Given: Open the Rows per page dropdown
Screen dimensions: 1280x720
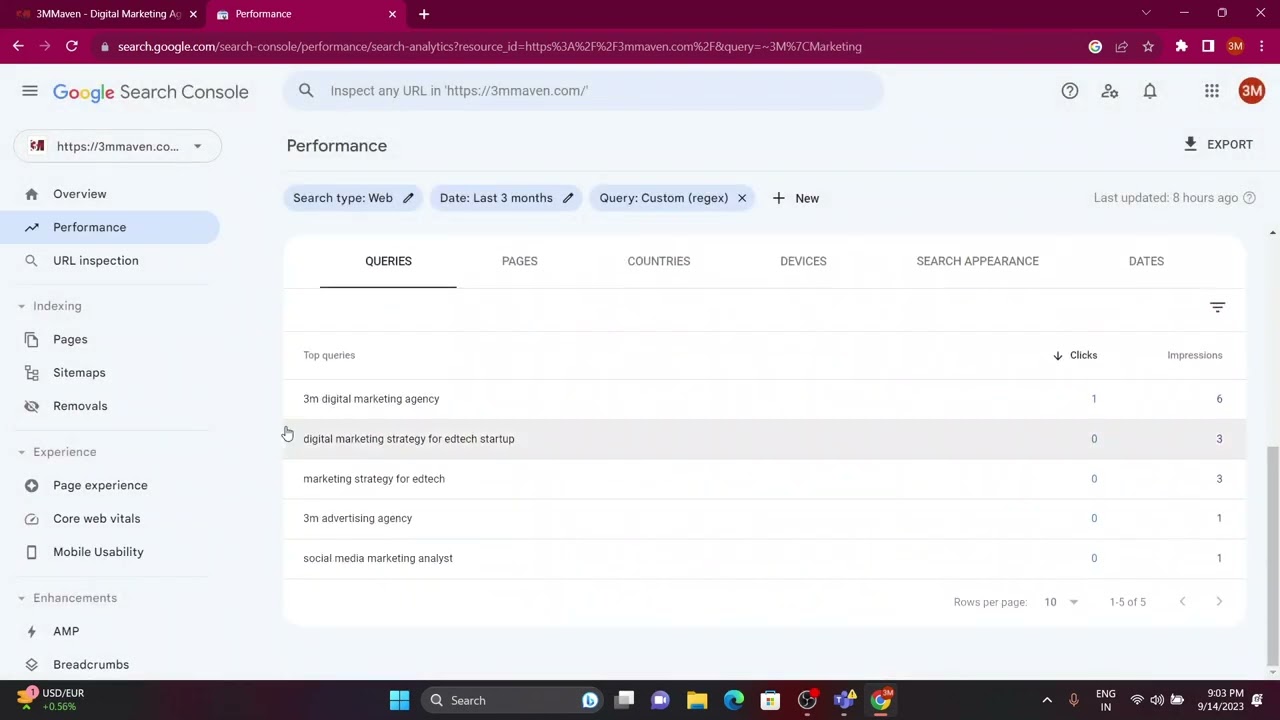Looking at the screenshot, I should coord(1061,602).
